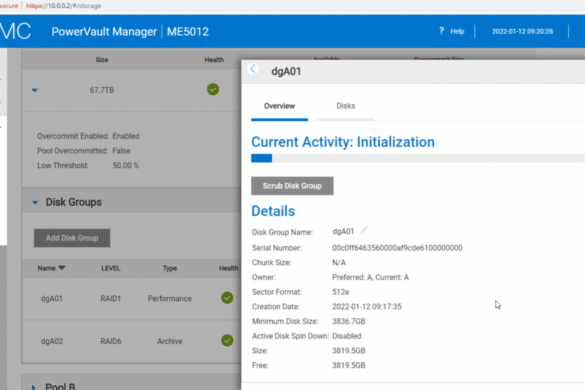The width and height of the screenshot is (585, 390).
Task: Click the Type column header
Action: point(170,268)
